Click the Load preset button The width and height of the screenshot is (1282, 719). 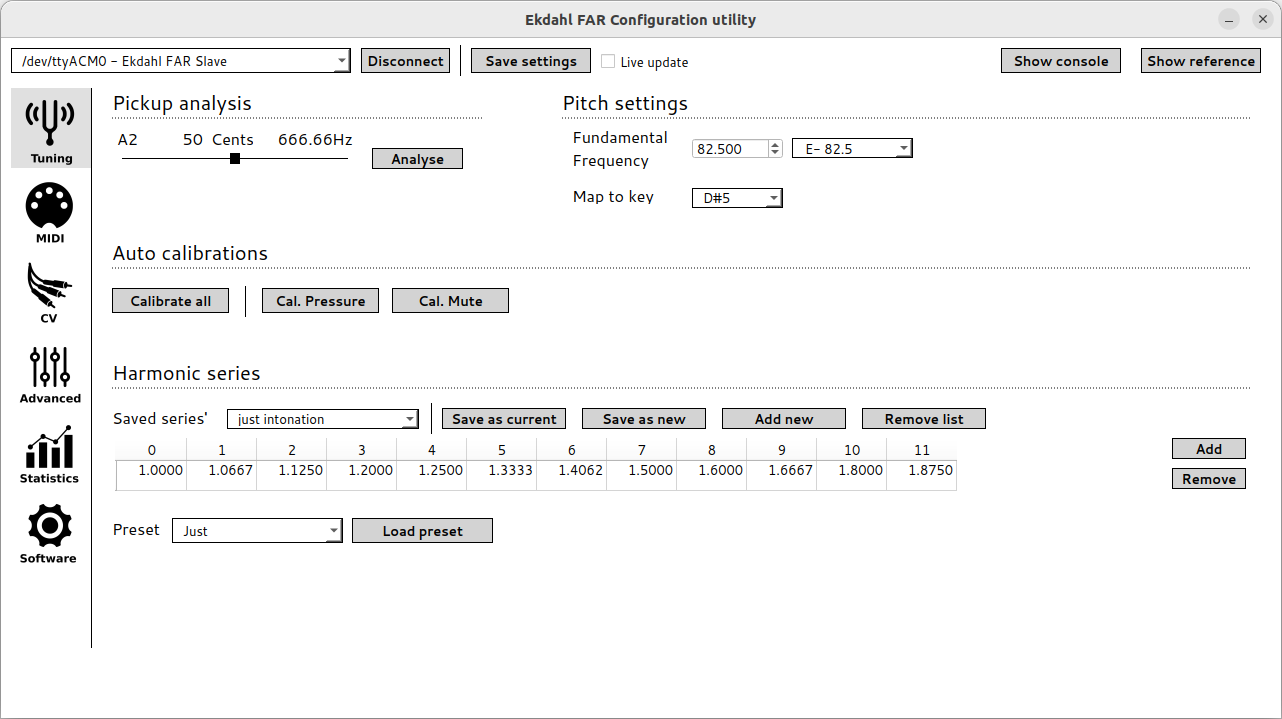[x=422, y=531]
